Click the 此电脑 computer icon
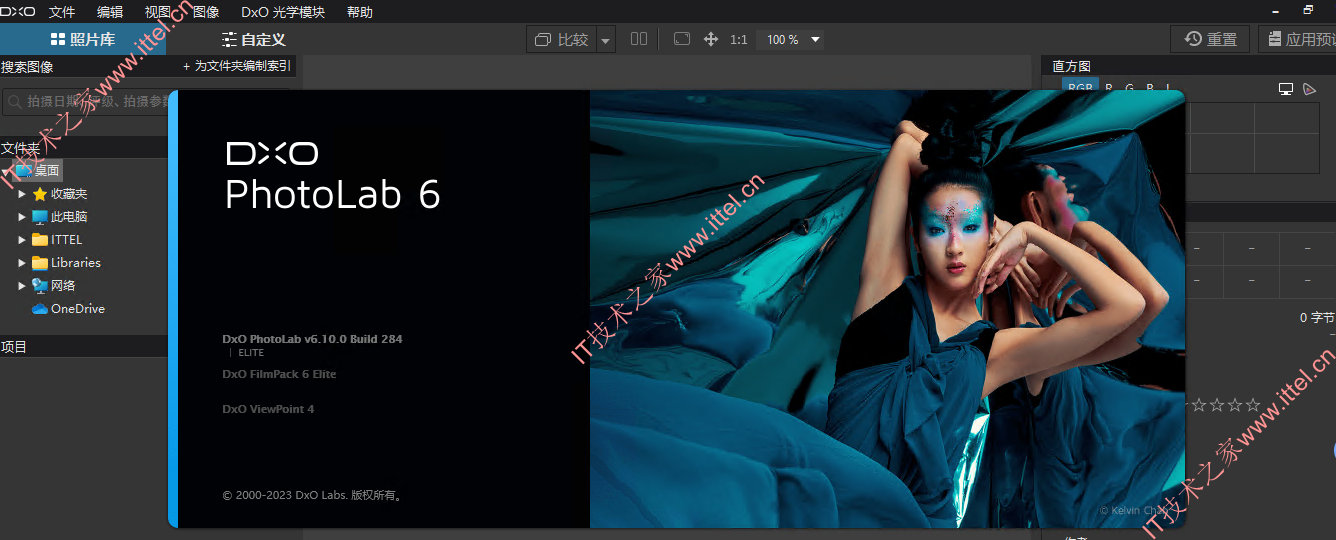Image resolution: width=1336 pixels, height=540 pixels. point(40,217)
